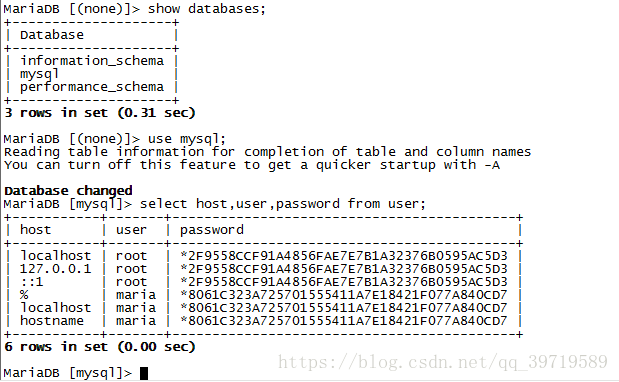Click the "show databases;" command text
This screenshot has height=382, width=619.
[207, 9]
